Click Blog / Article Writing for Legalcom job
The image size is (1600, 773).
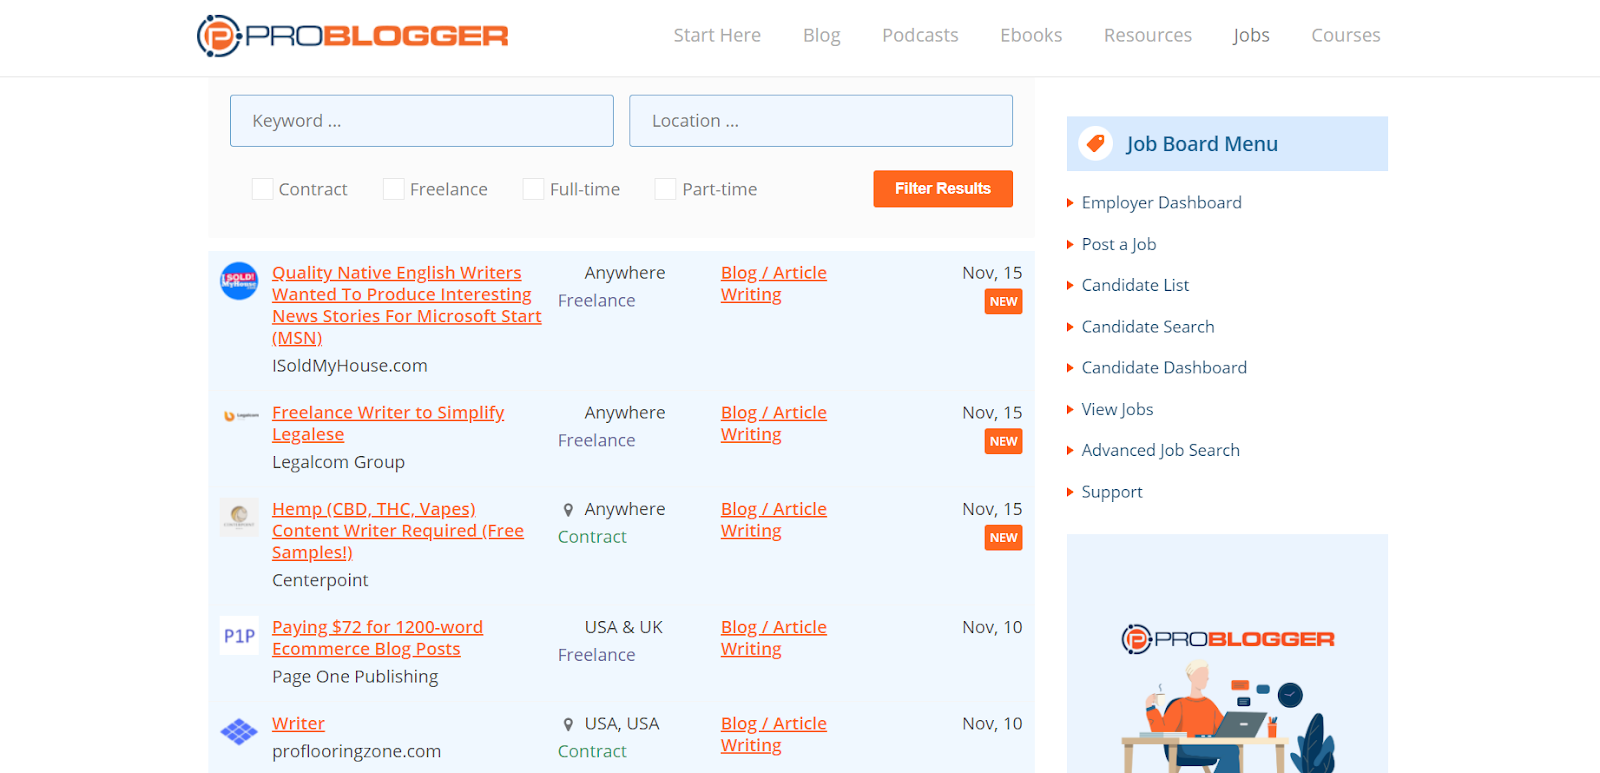point(773,424)
